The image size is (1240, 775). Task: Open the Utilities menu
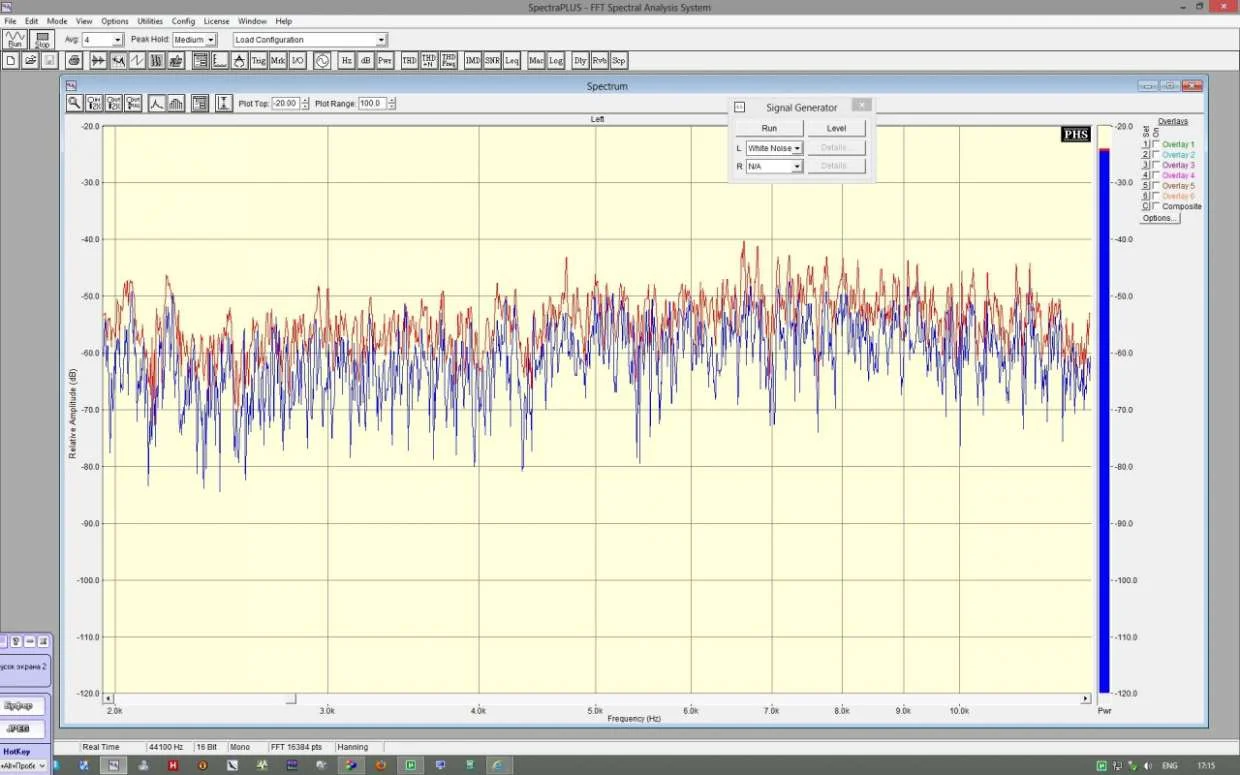pyautogui.click(x=149, y=21)
